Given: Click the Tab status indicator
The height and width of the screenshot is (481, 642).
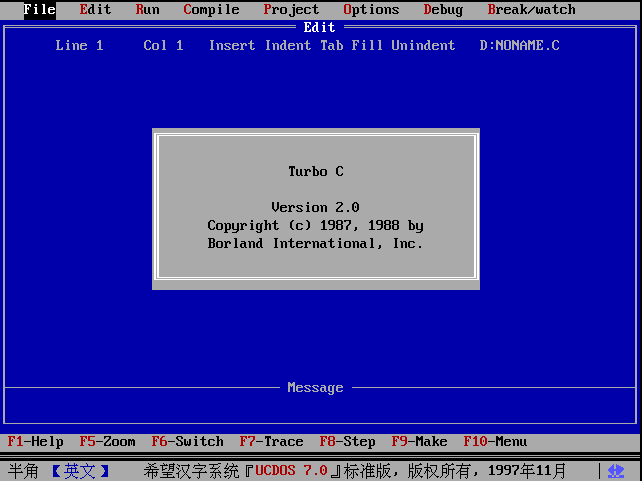Looking at the screenshot, I should (x=332, y=45).
